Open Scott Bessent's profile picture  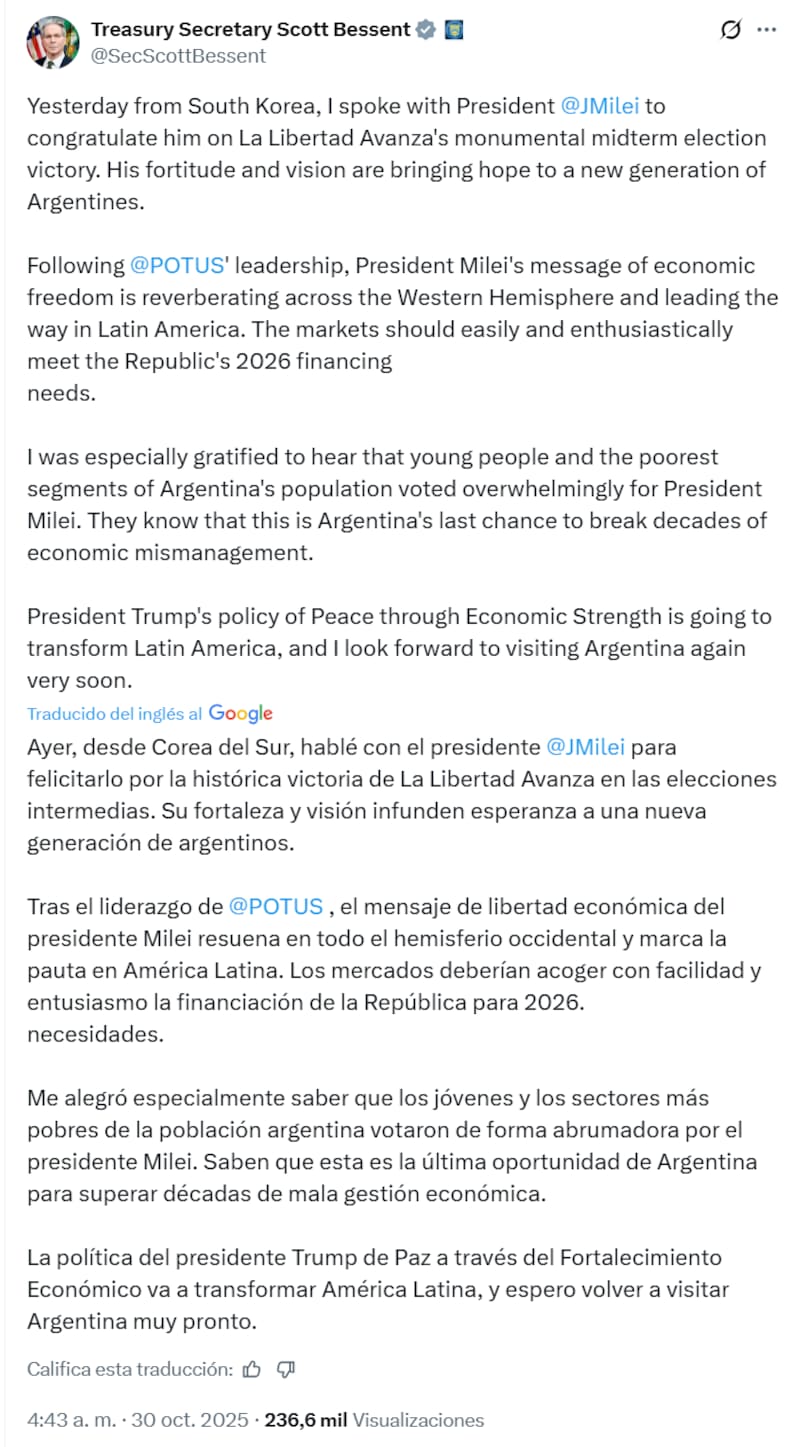coord(53,42)
